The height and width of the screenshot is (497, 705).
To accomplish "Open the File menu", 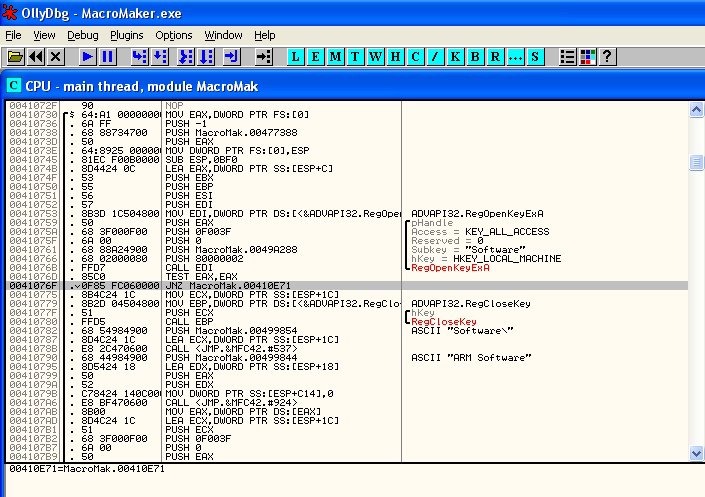I will tap(13, 35).
